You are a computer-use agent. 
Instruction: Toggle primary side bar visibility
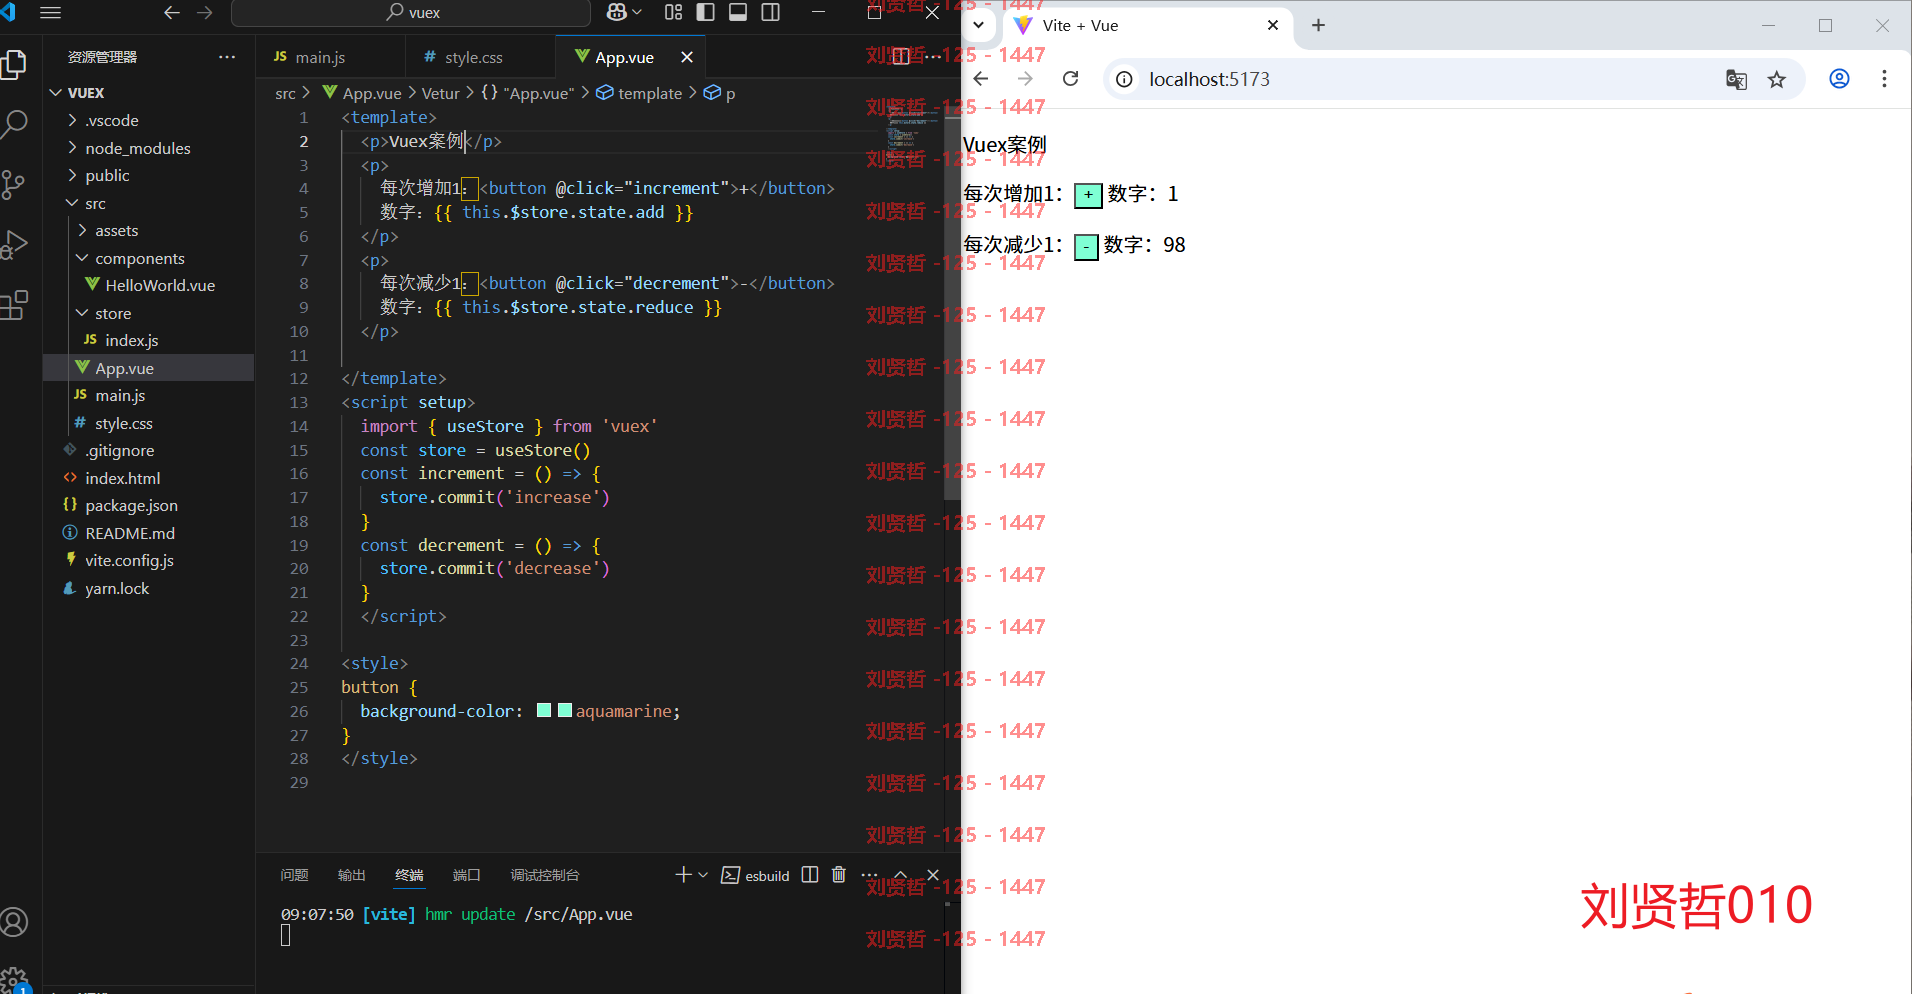(705, 12)
